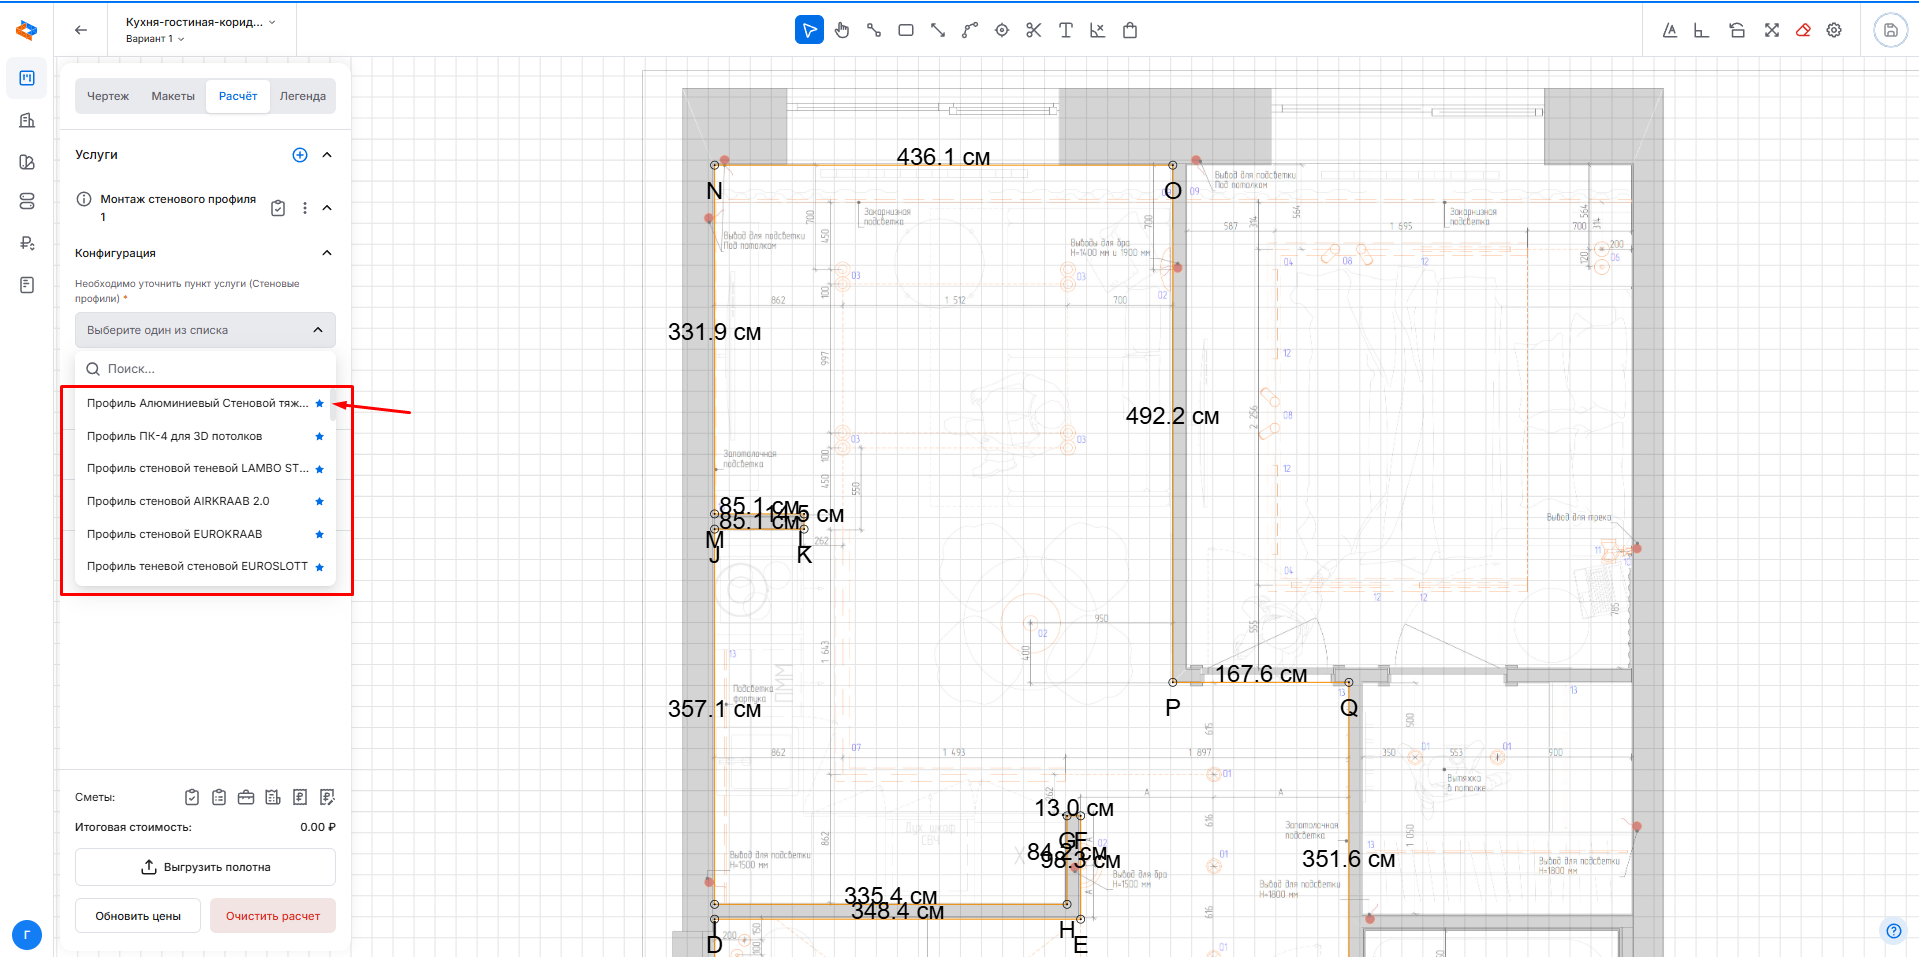Collapse the Конфигурация section
The image size is (1919, 957).
[327, 253]
